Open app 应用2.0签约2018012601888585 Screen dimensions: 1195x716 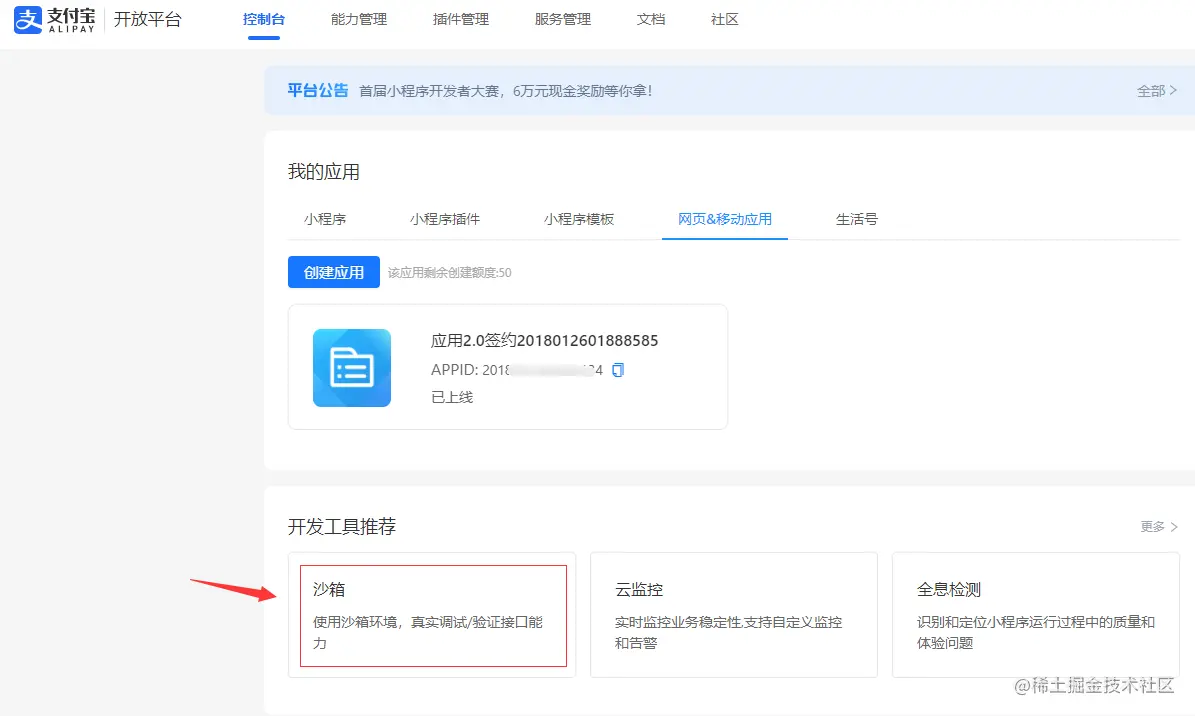pyautogui.click(x=544, y=341)
